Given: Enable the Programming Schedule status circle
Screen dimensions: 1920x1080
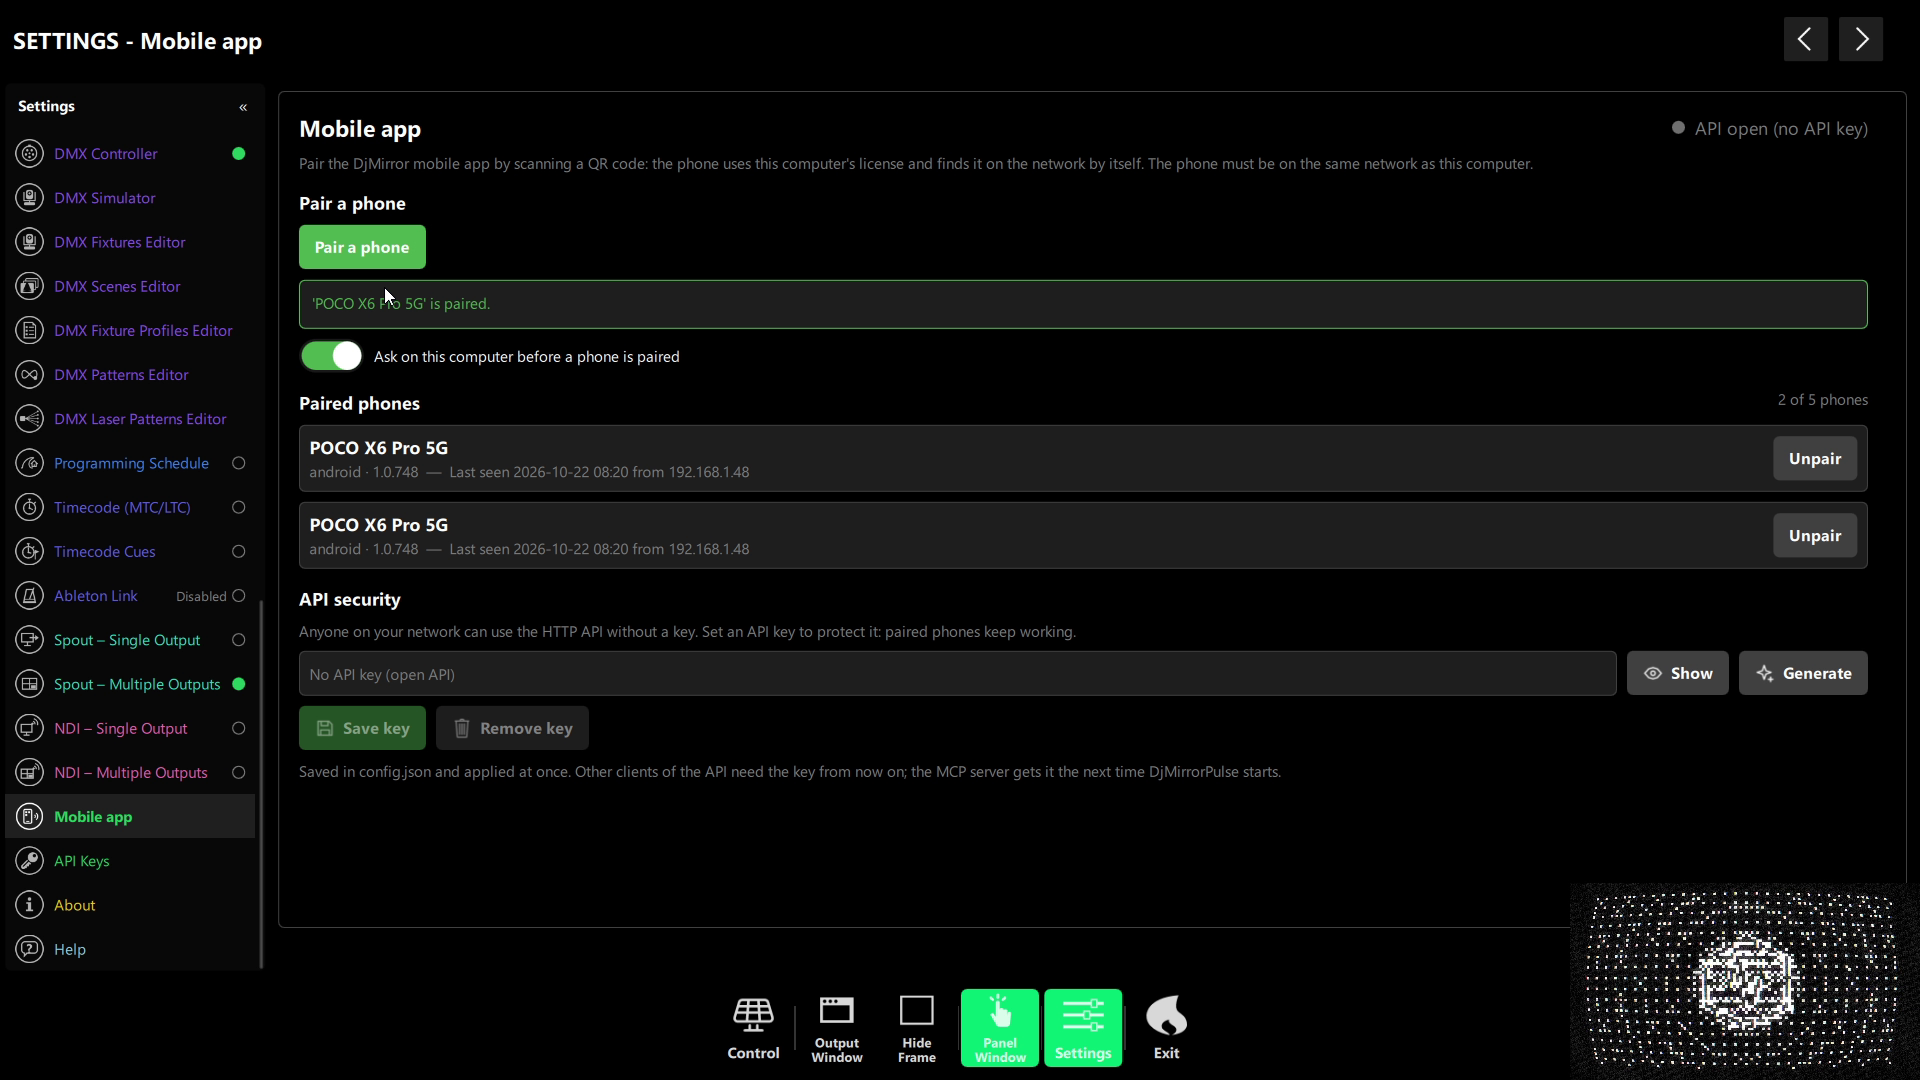Looking at the screenshot, I should (239, 463).
